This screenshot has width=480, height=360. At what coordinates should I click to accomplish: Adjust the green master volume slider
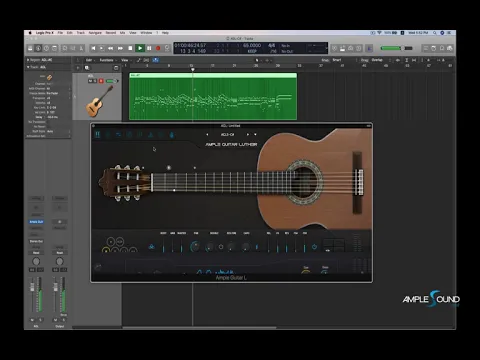(x=396, y=48)
